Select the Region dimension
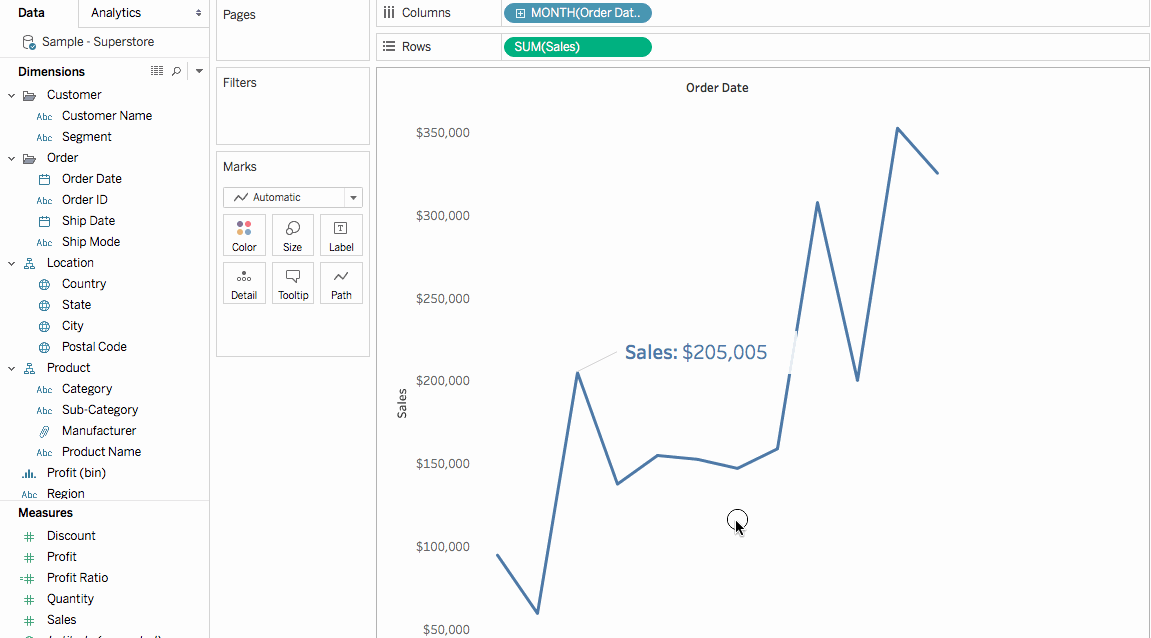Image resolution: width=1151 pixels, height=638 pixels. click(65, 493)
